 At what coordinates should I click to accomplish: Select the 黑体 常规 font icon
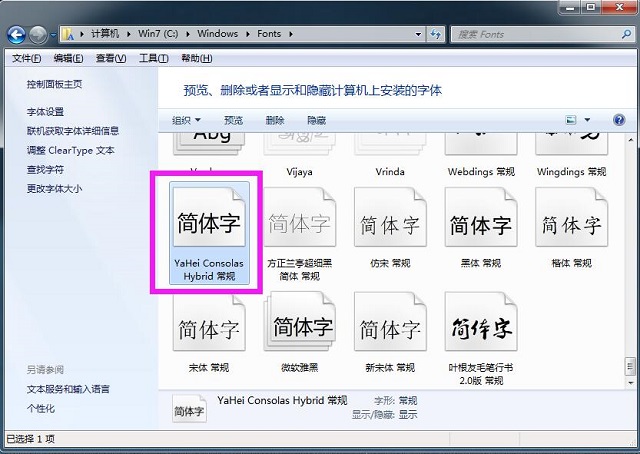[481, 217]
